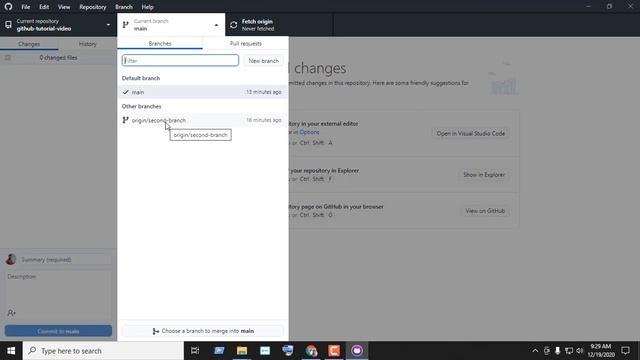Click the taskbar clock showing 9:29 AM
The image size is (640, 360).
coord(601,351)
